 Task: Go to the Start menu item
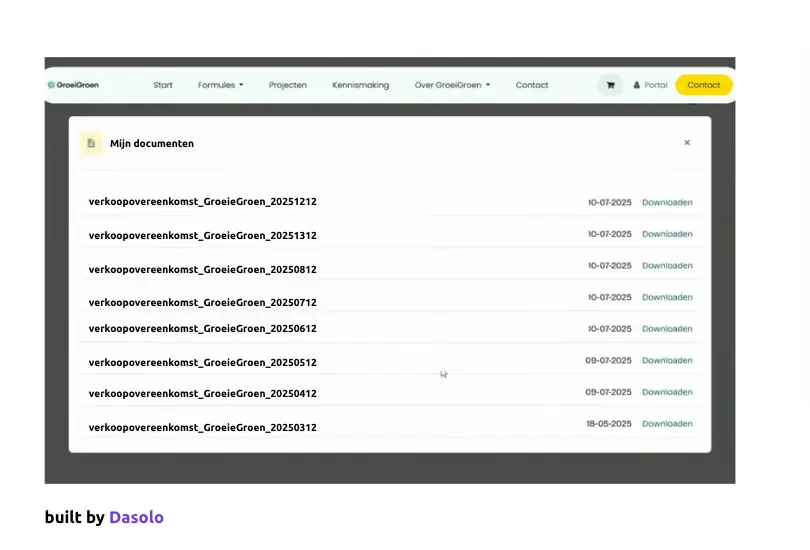[163, 85]
